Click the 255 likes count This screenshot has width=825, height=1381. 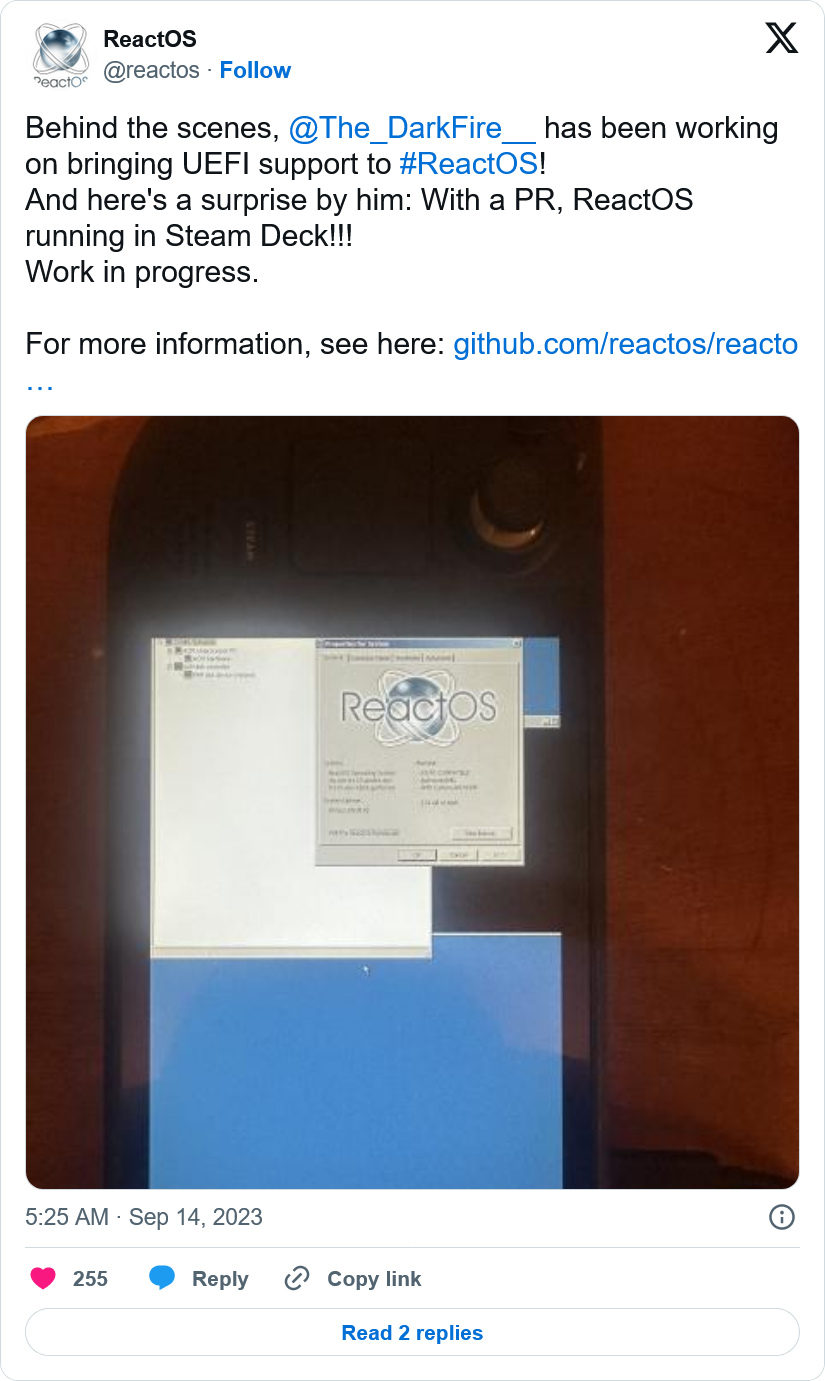coord(90,1278)
